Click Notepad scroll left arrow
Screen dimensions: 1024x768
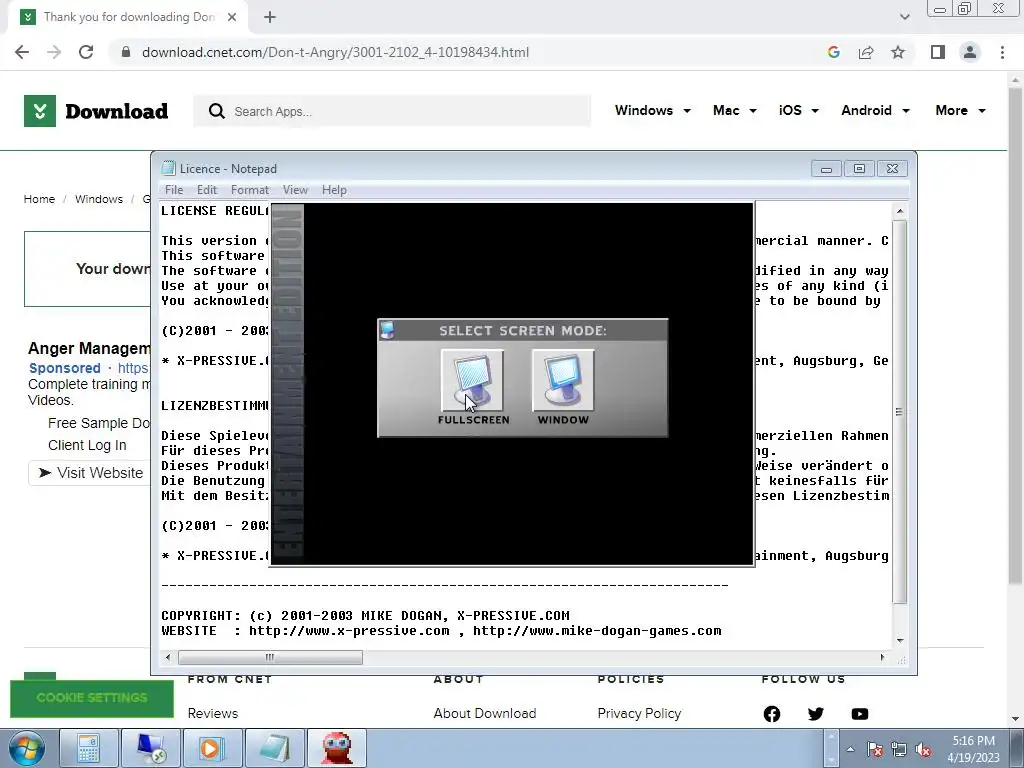[168, 658]
